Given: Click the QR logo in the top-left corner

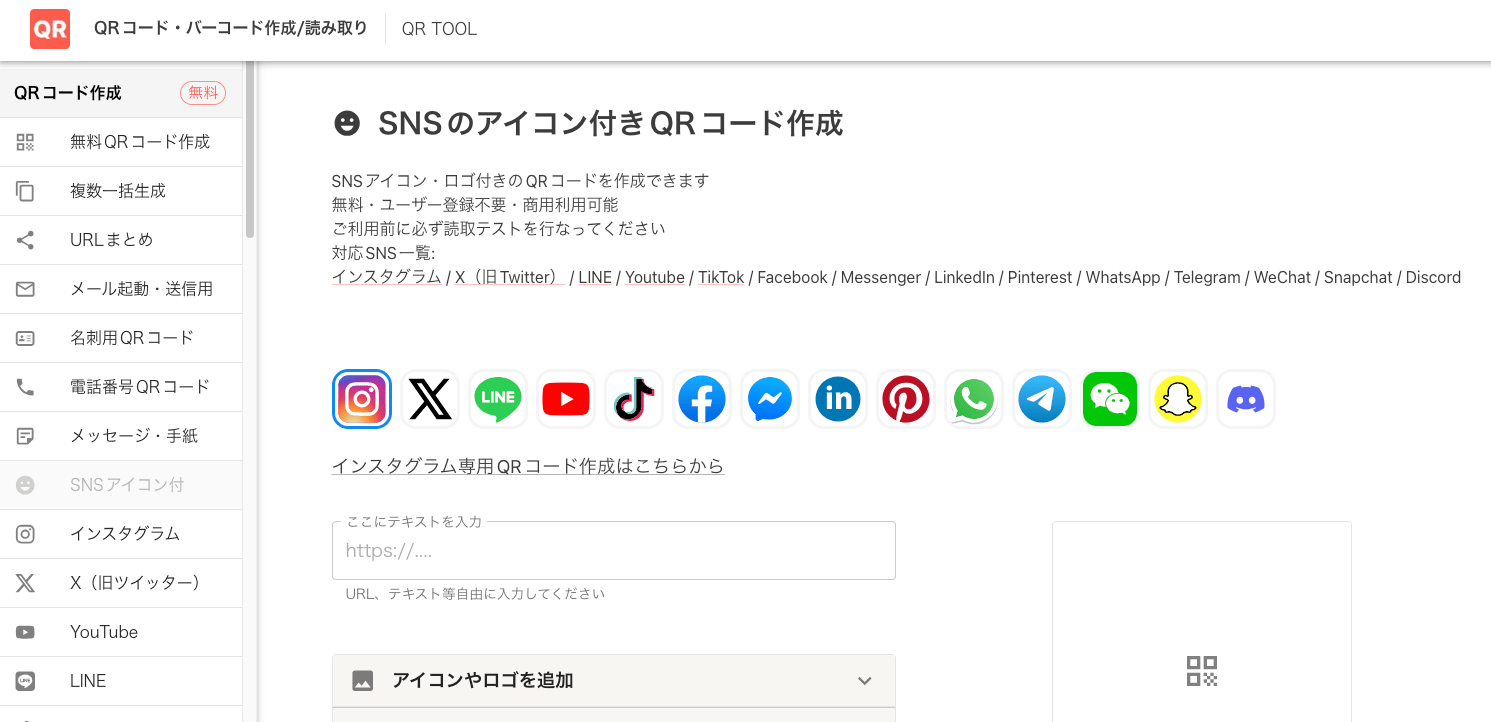Looking at the screenshot, I should (49, 29).
